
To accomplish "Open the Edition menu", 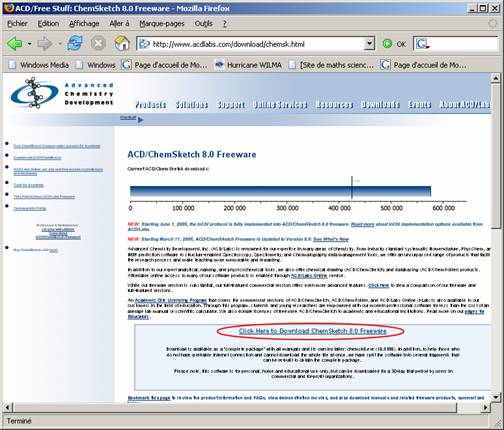I will click(48, 24).
